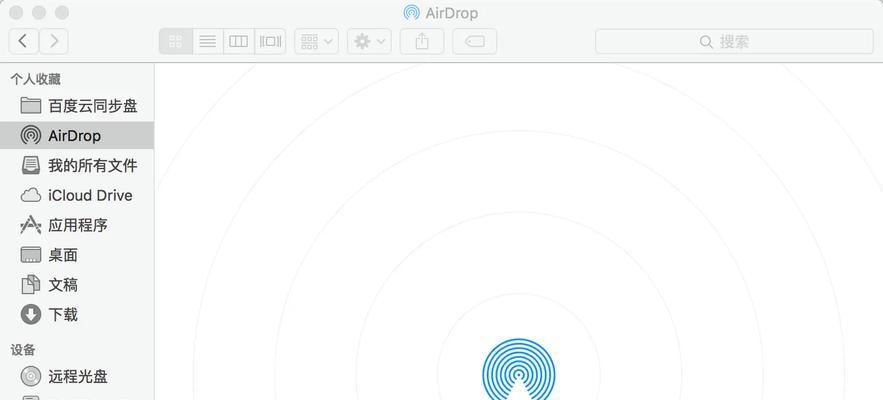Click the Edit Tags toolbar button
The image size is (883, 400).
click(x=474, y=41)
